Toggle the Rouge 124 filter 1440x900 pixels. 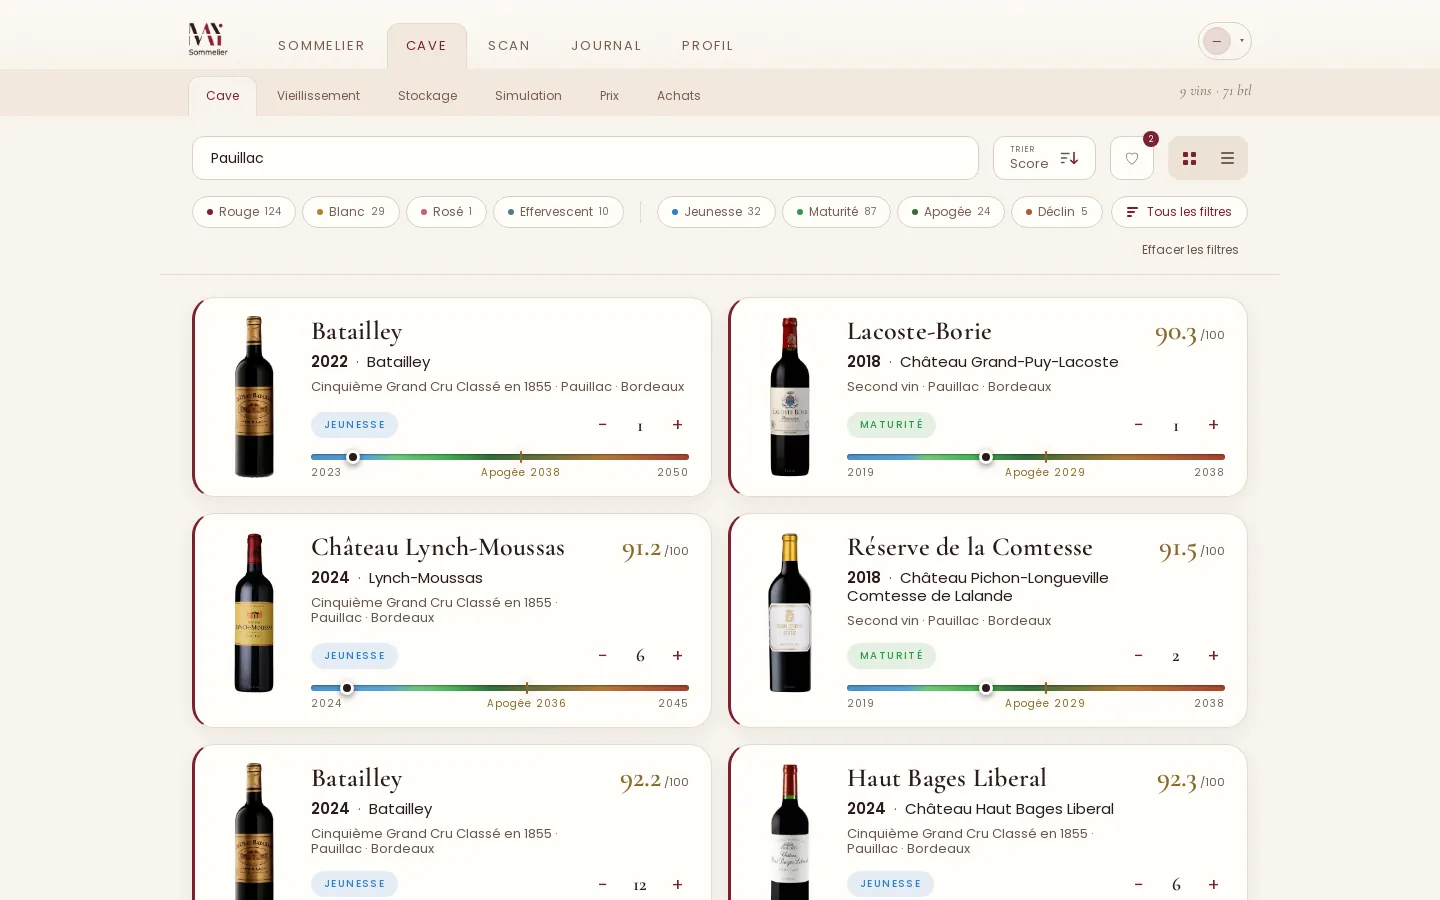(244, 212)
